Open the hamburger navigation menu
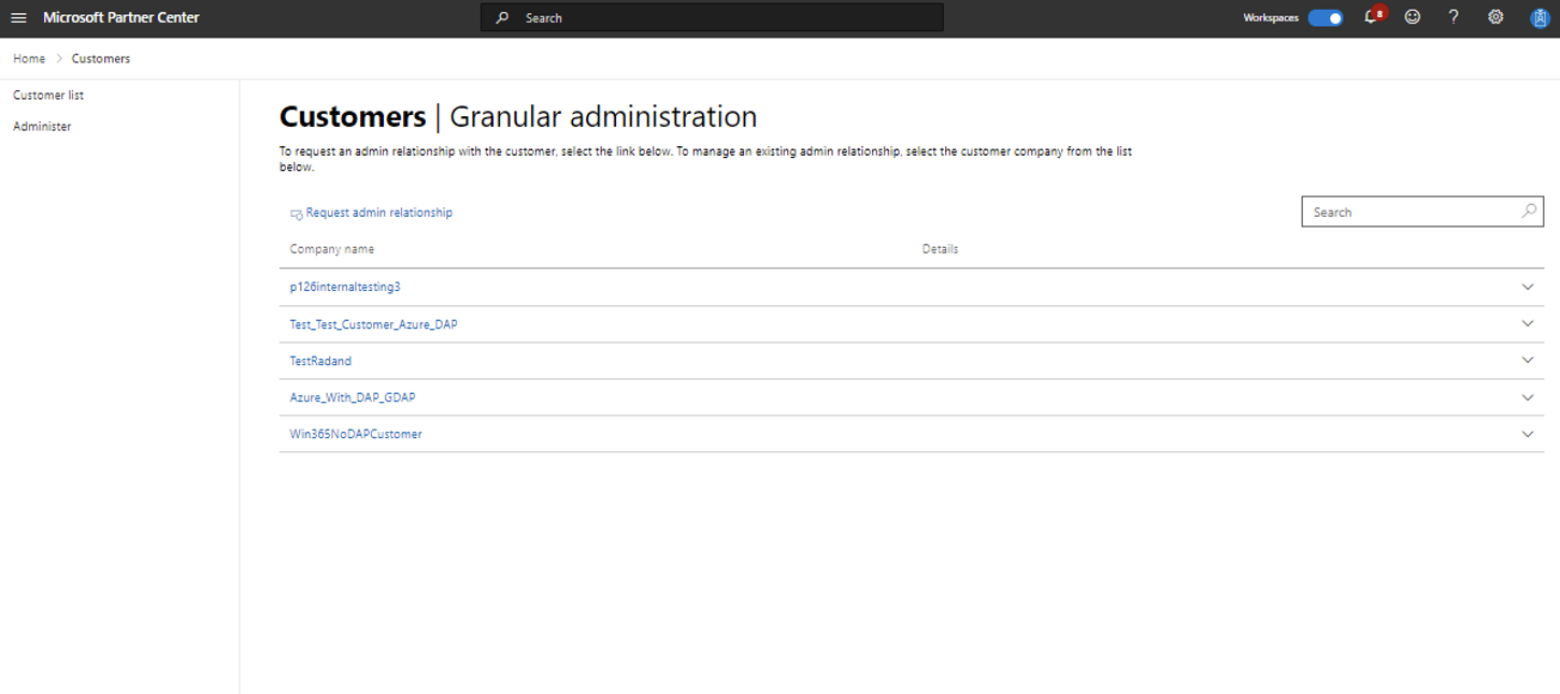Image resolution: width=1560 pixels, height=694 pixels. click(18, 17)
